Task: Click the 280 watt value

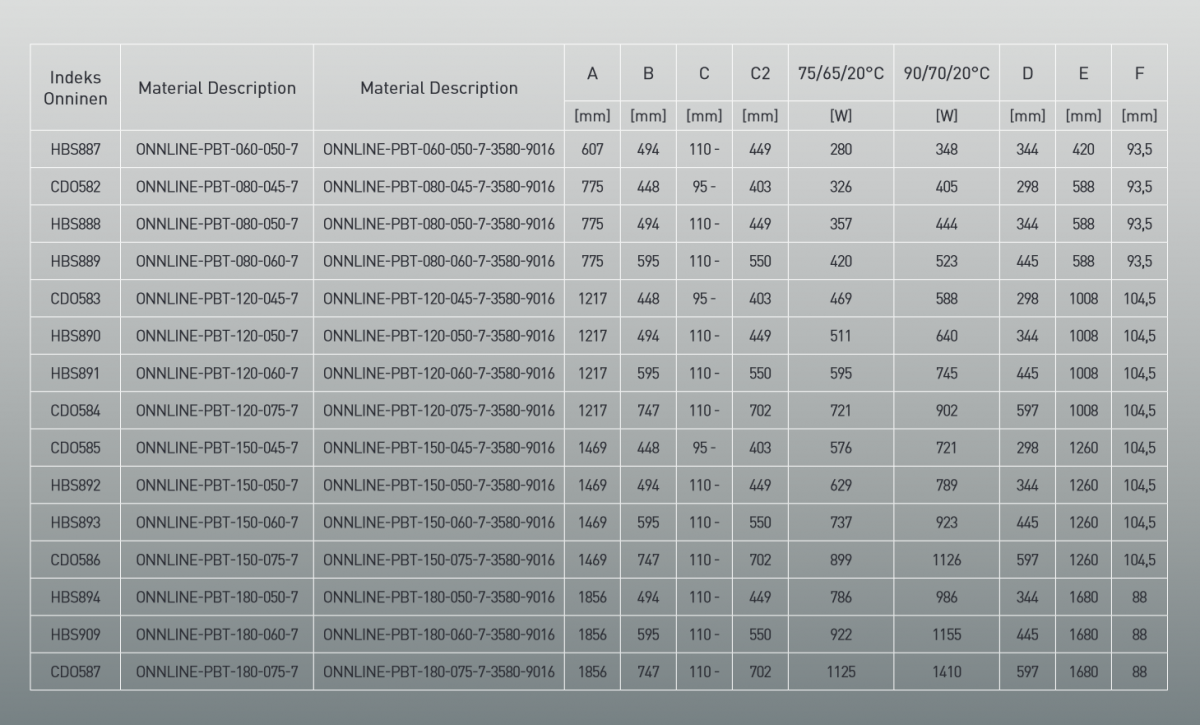Action: (x=840, y=150)
